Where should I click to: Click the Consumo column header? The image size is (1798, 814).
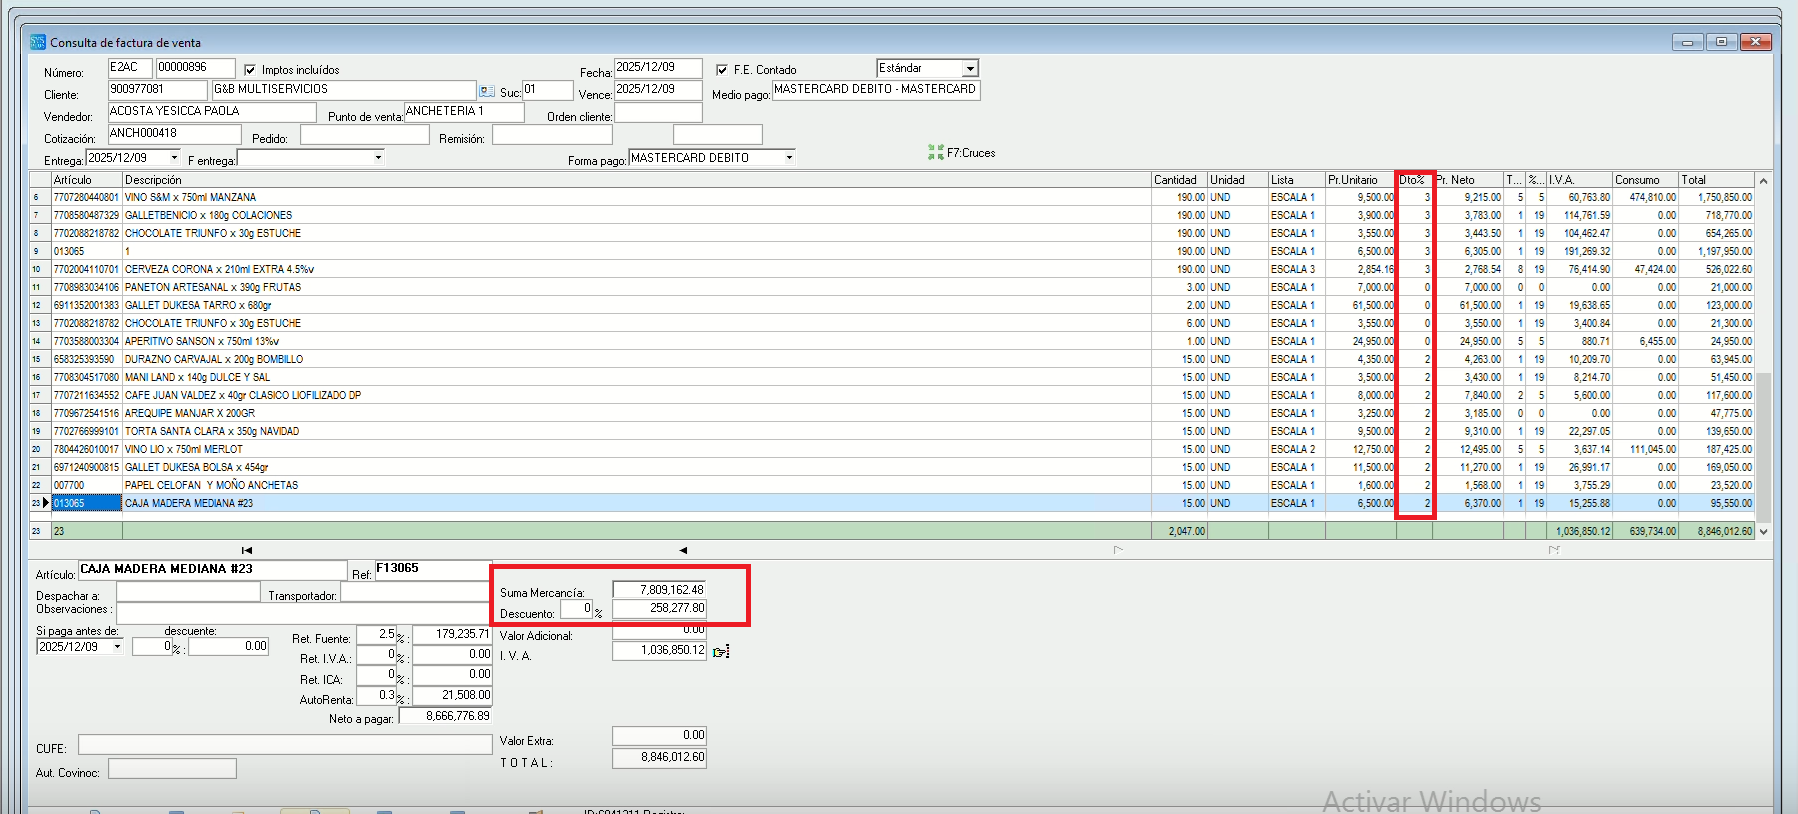coord(1645,180)
